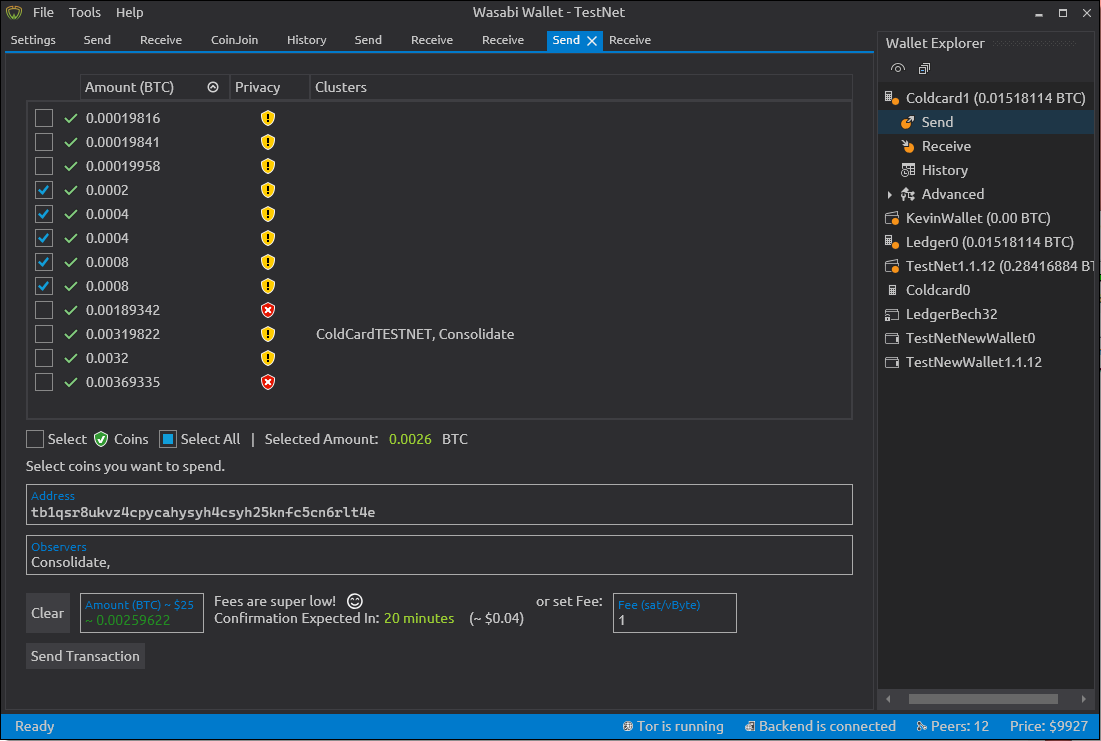Click the red privacy shield of 0.00189342 coin
1101x741 pixels.
pos(268,310)
